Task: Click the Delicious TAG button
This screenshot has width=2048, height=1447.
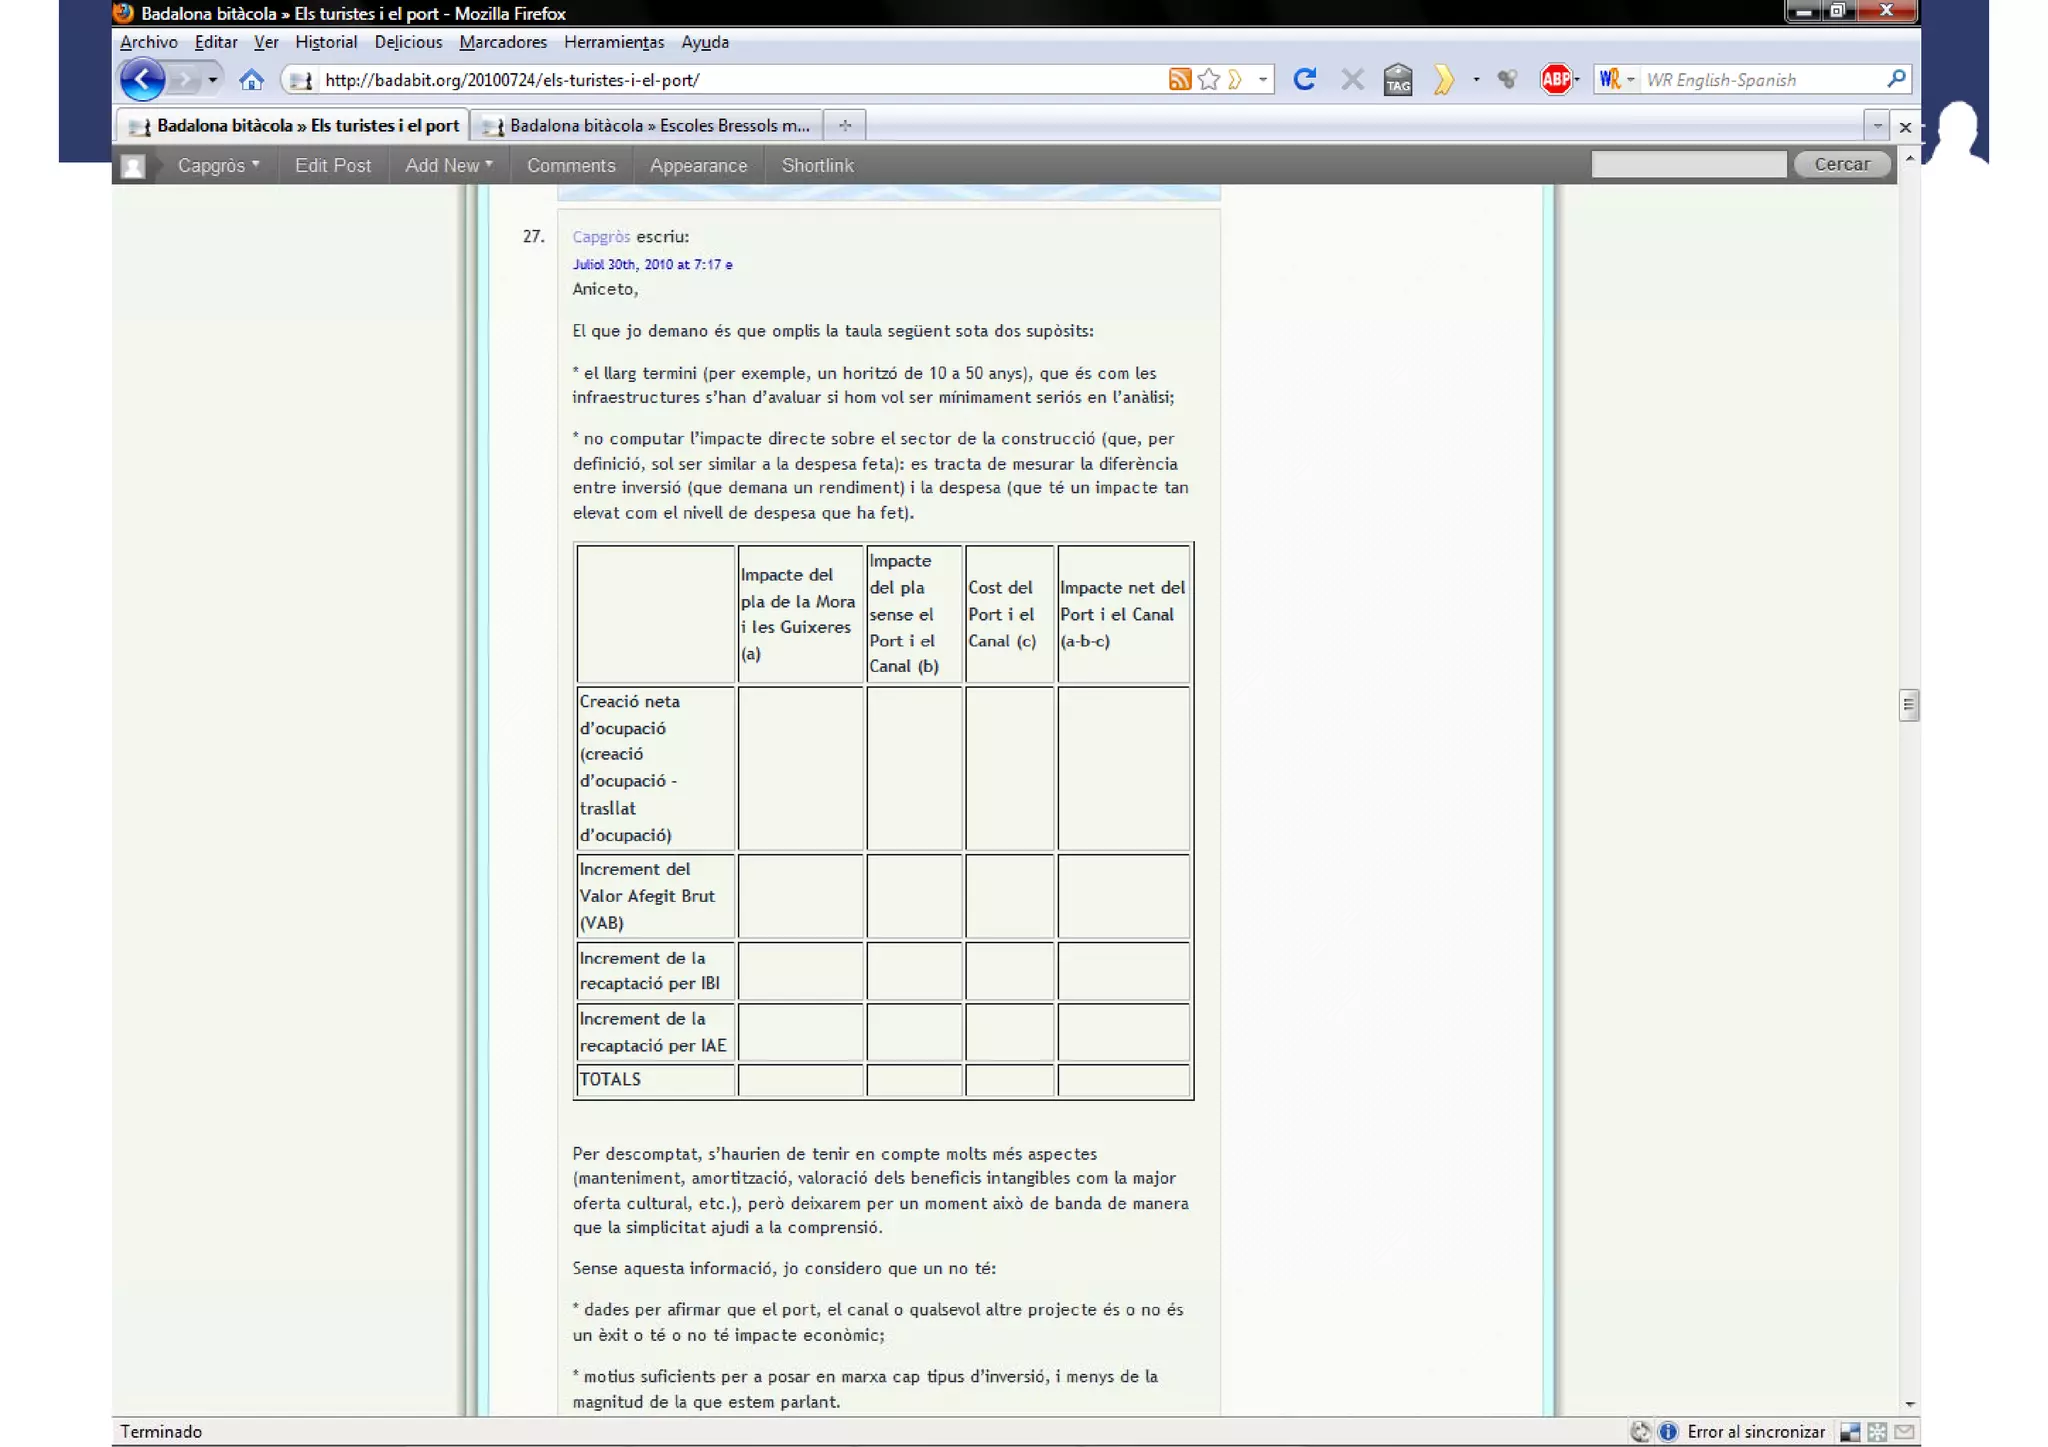Action: 1398,80
